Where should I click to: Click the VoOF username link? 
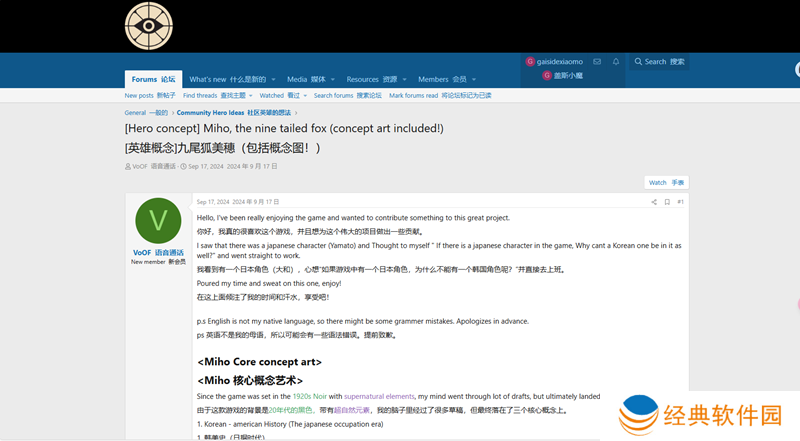[x=141, y=252]
